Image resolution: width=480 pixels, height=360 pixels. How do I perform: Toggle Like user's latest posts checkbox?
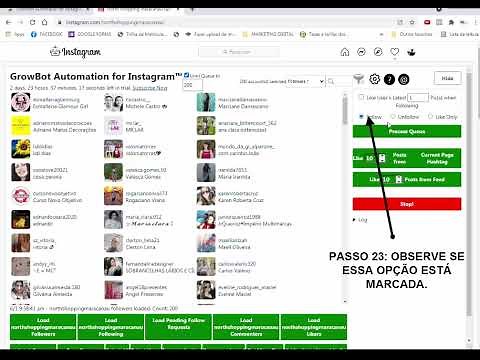(361, 97)
